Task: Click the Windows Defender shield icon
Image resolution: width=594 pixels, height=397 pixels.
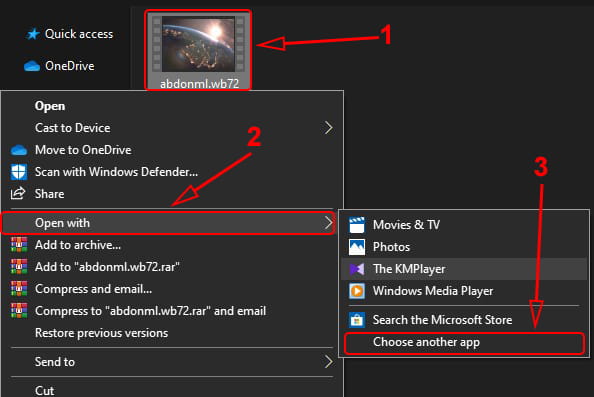Action: (19, 172)
